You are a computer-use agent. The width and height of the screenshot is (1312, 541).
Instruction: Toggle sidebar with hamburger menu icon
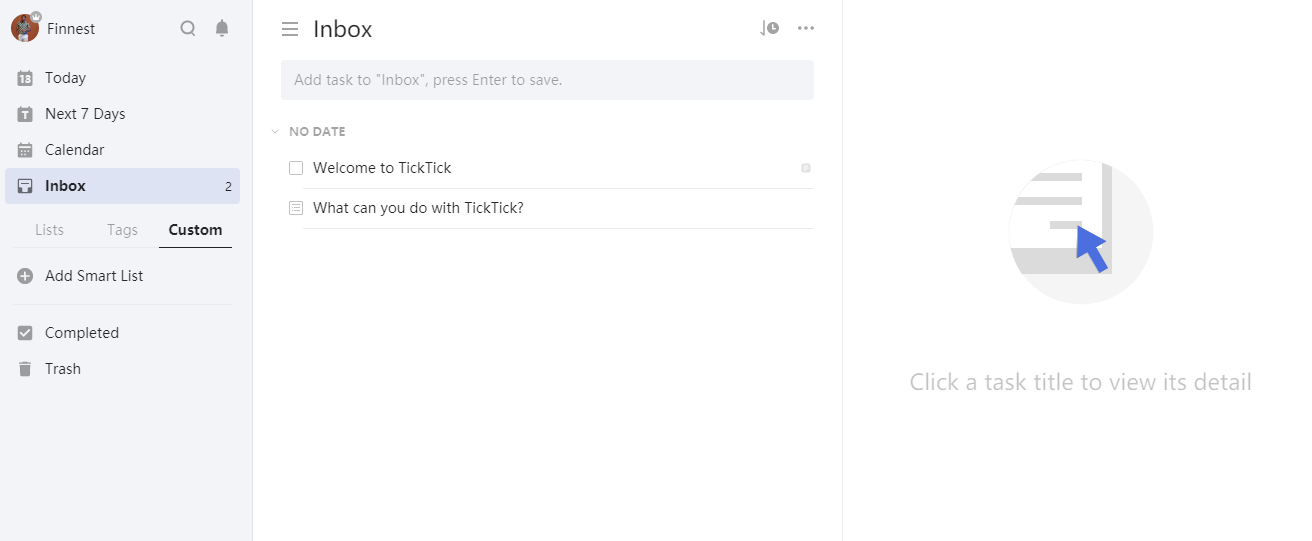tap(290, 29)
